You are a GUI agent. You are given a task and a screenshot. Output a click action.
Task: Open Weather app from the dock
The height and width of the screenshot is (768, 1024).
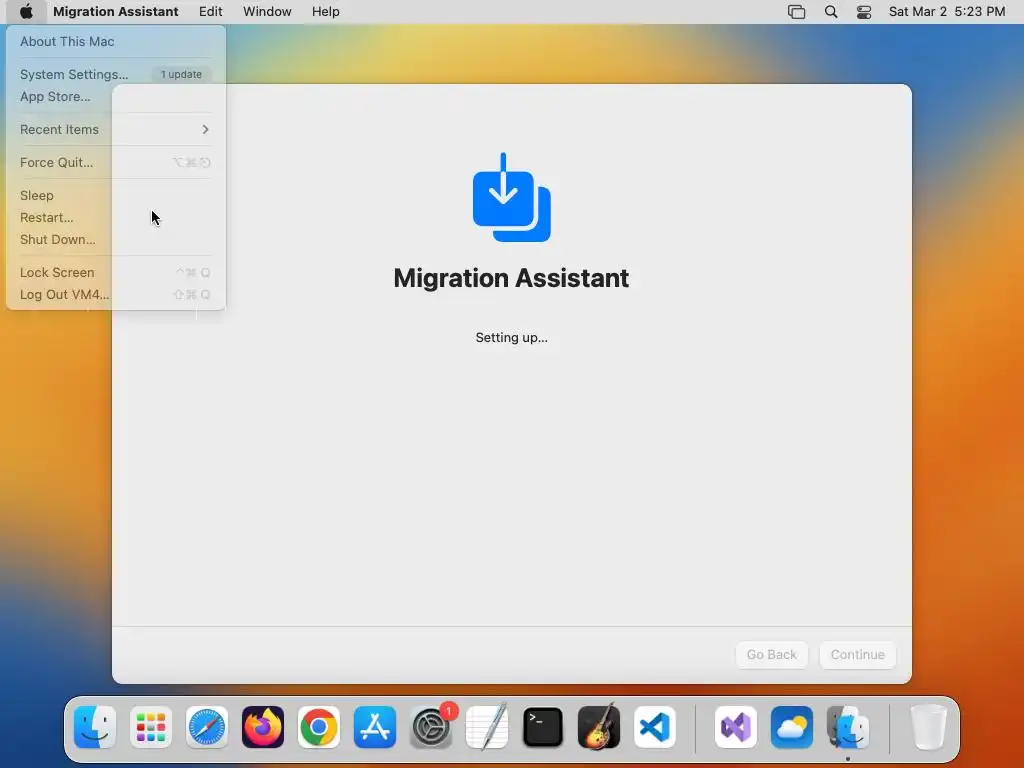(x=792, y=727)
